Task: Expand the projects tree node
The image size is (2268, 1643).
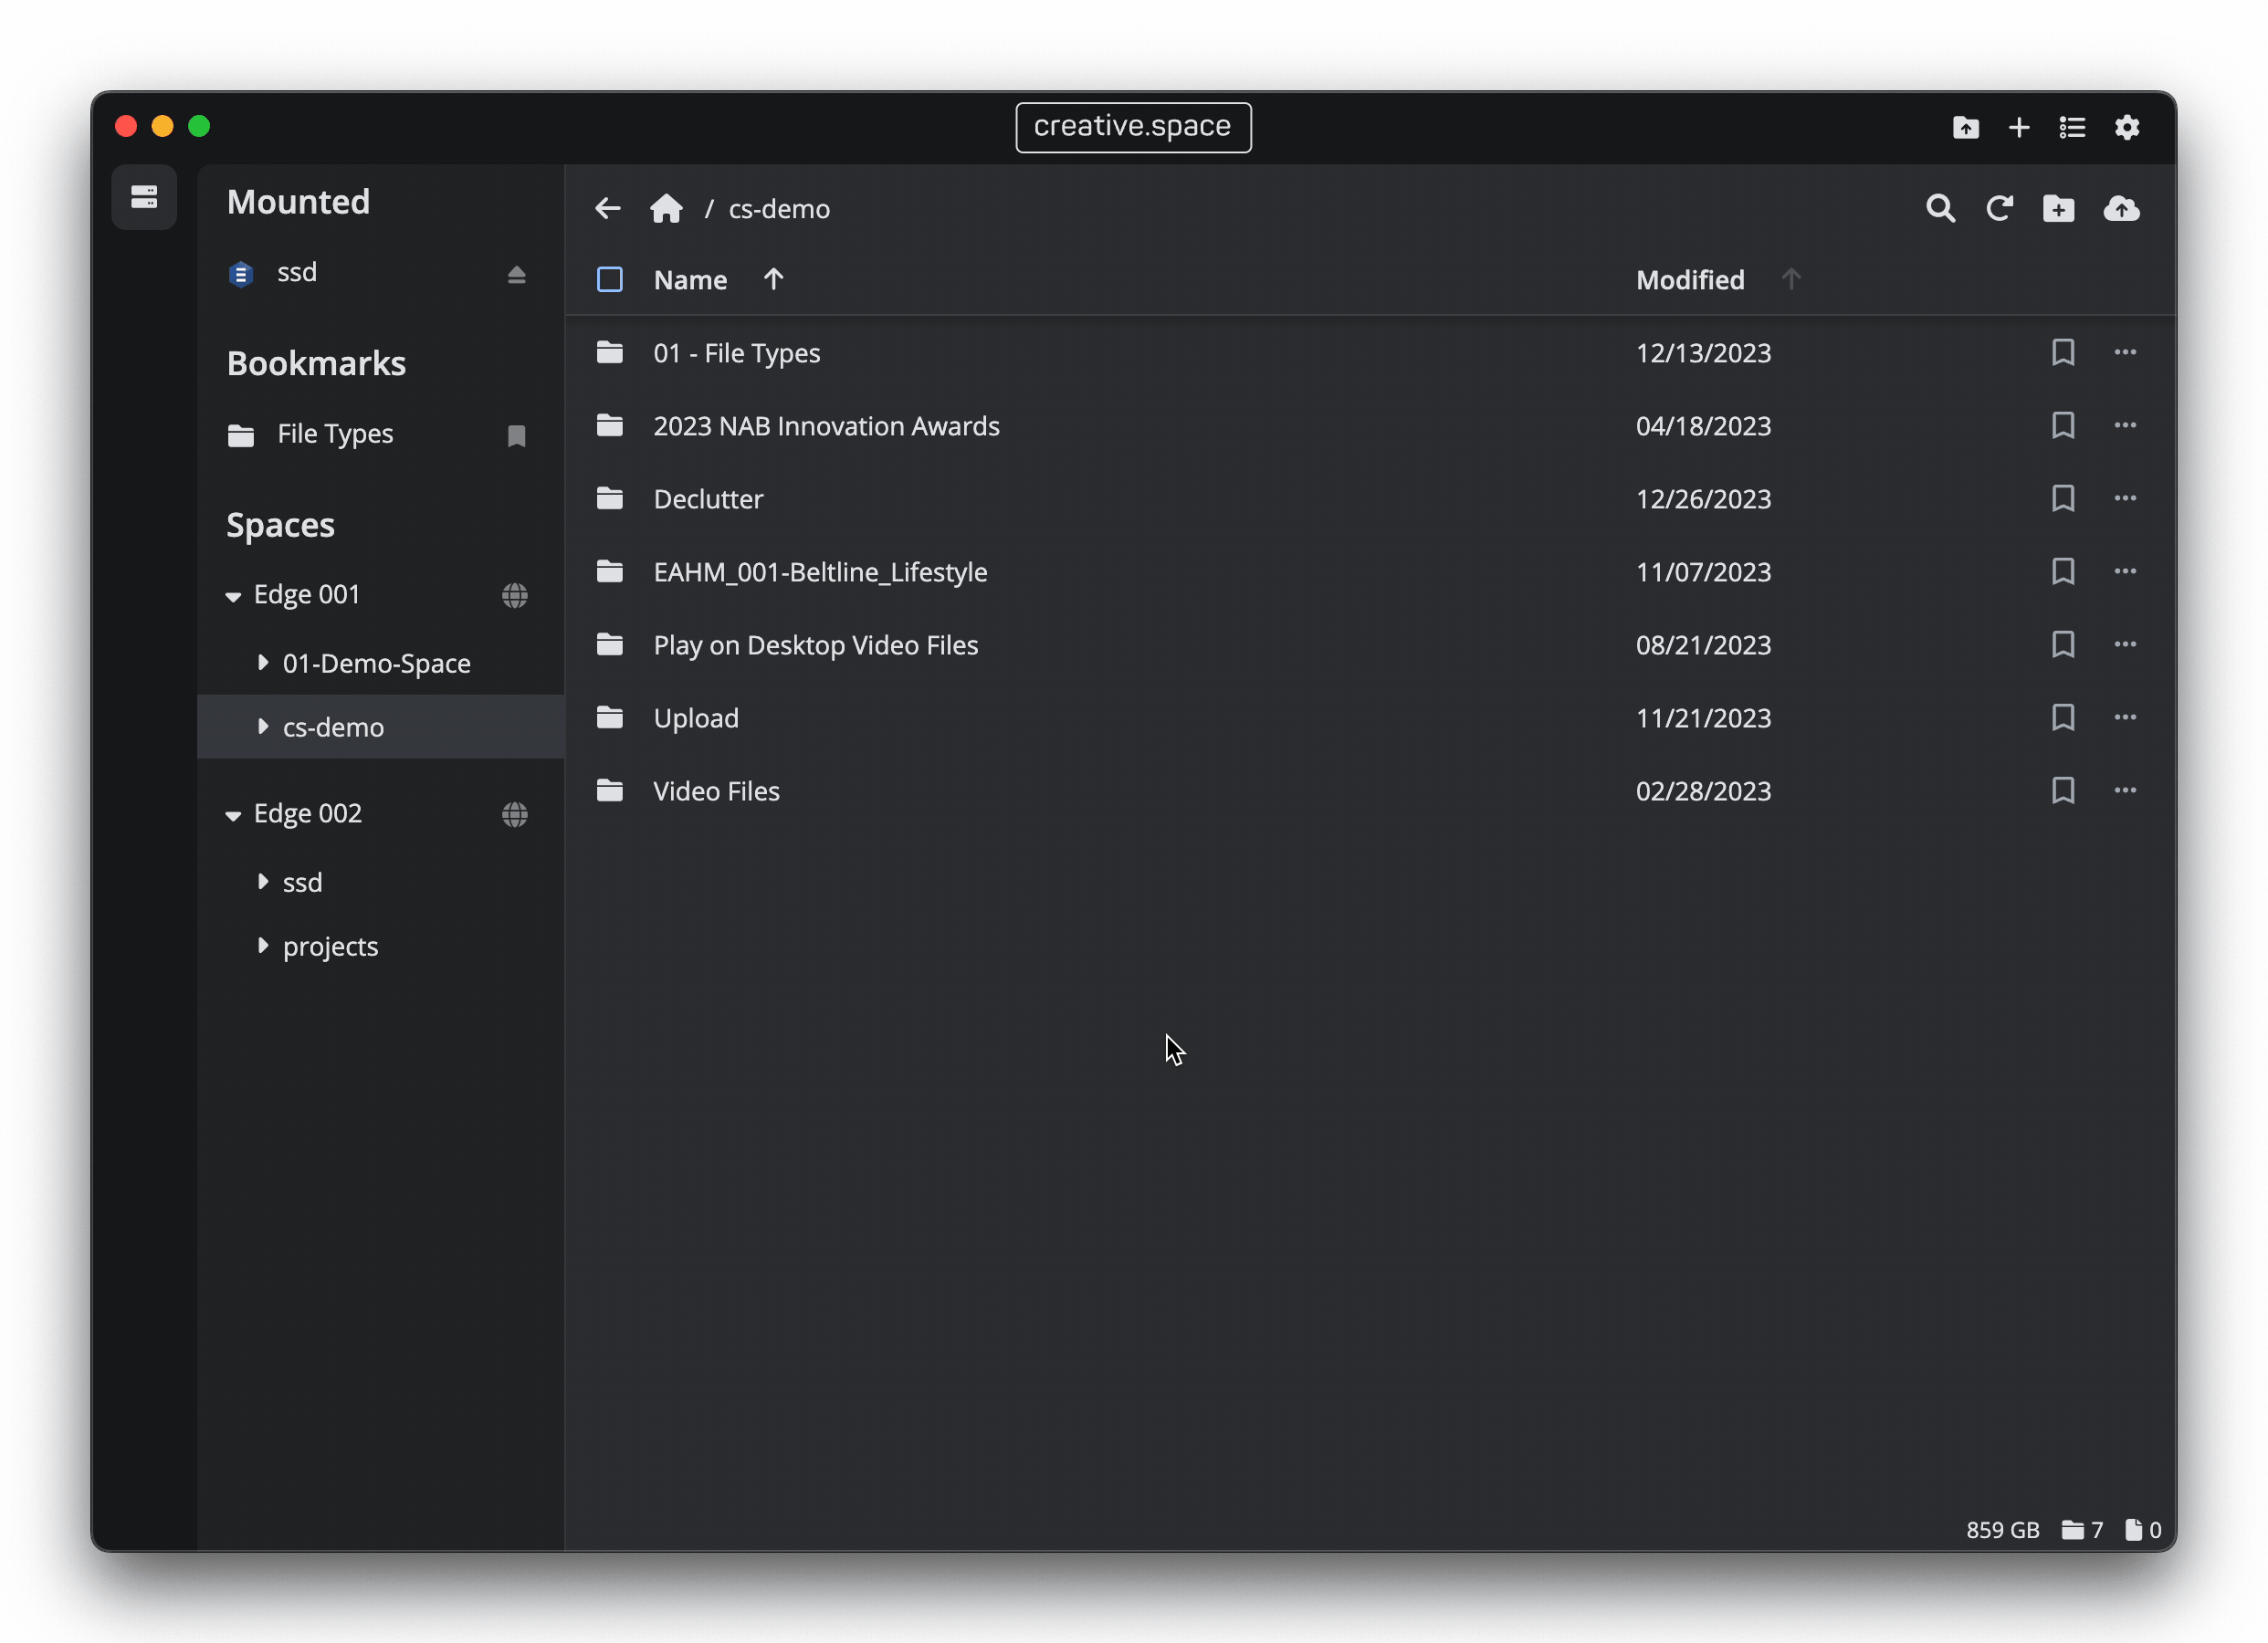Action: pyautogui.click(x=263, y=945)
